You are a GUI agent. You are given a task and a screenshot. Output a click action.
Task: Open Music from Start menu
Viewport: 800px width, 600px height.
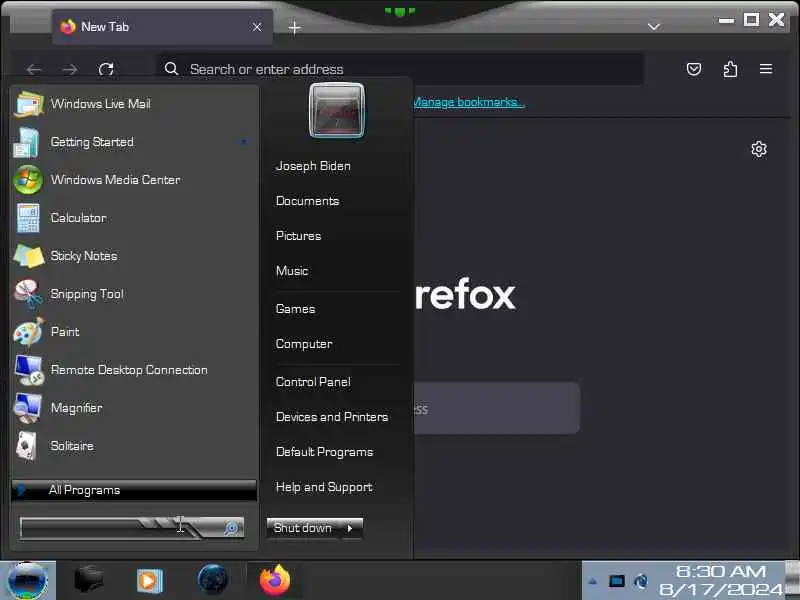point(292,271)
